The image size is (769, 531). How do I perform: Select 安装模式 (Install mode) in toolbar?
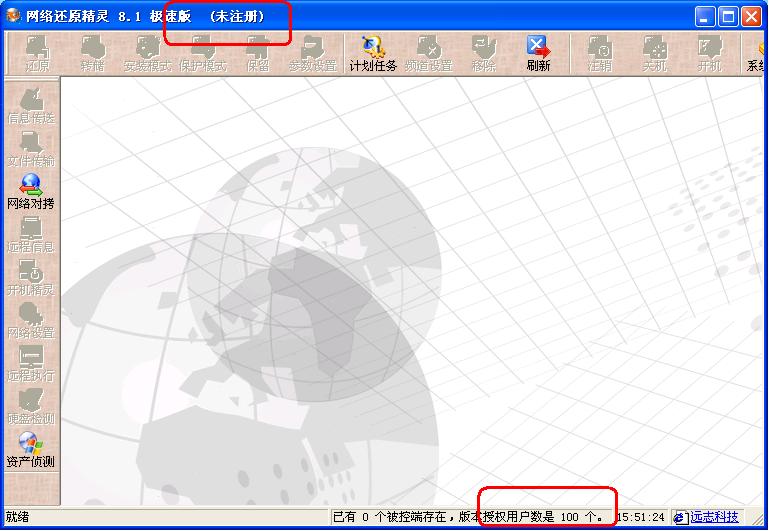point(148,54)
